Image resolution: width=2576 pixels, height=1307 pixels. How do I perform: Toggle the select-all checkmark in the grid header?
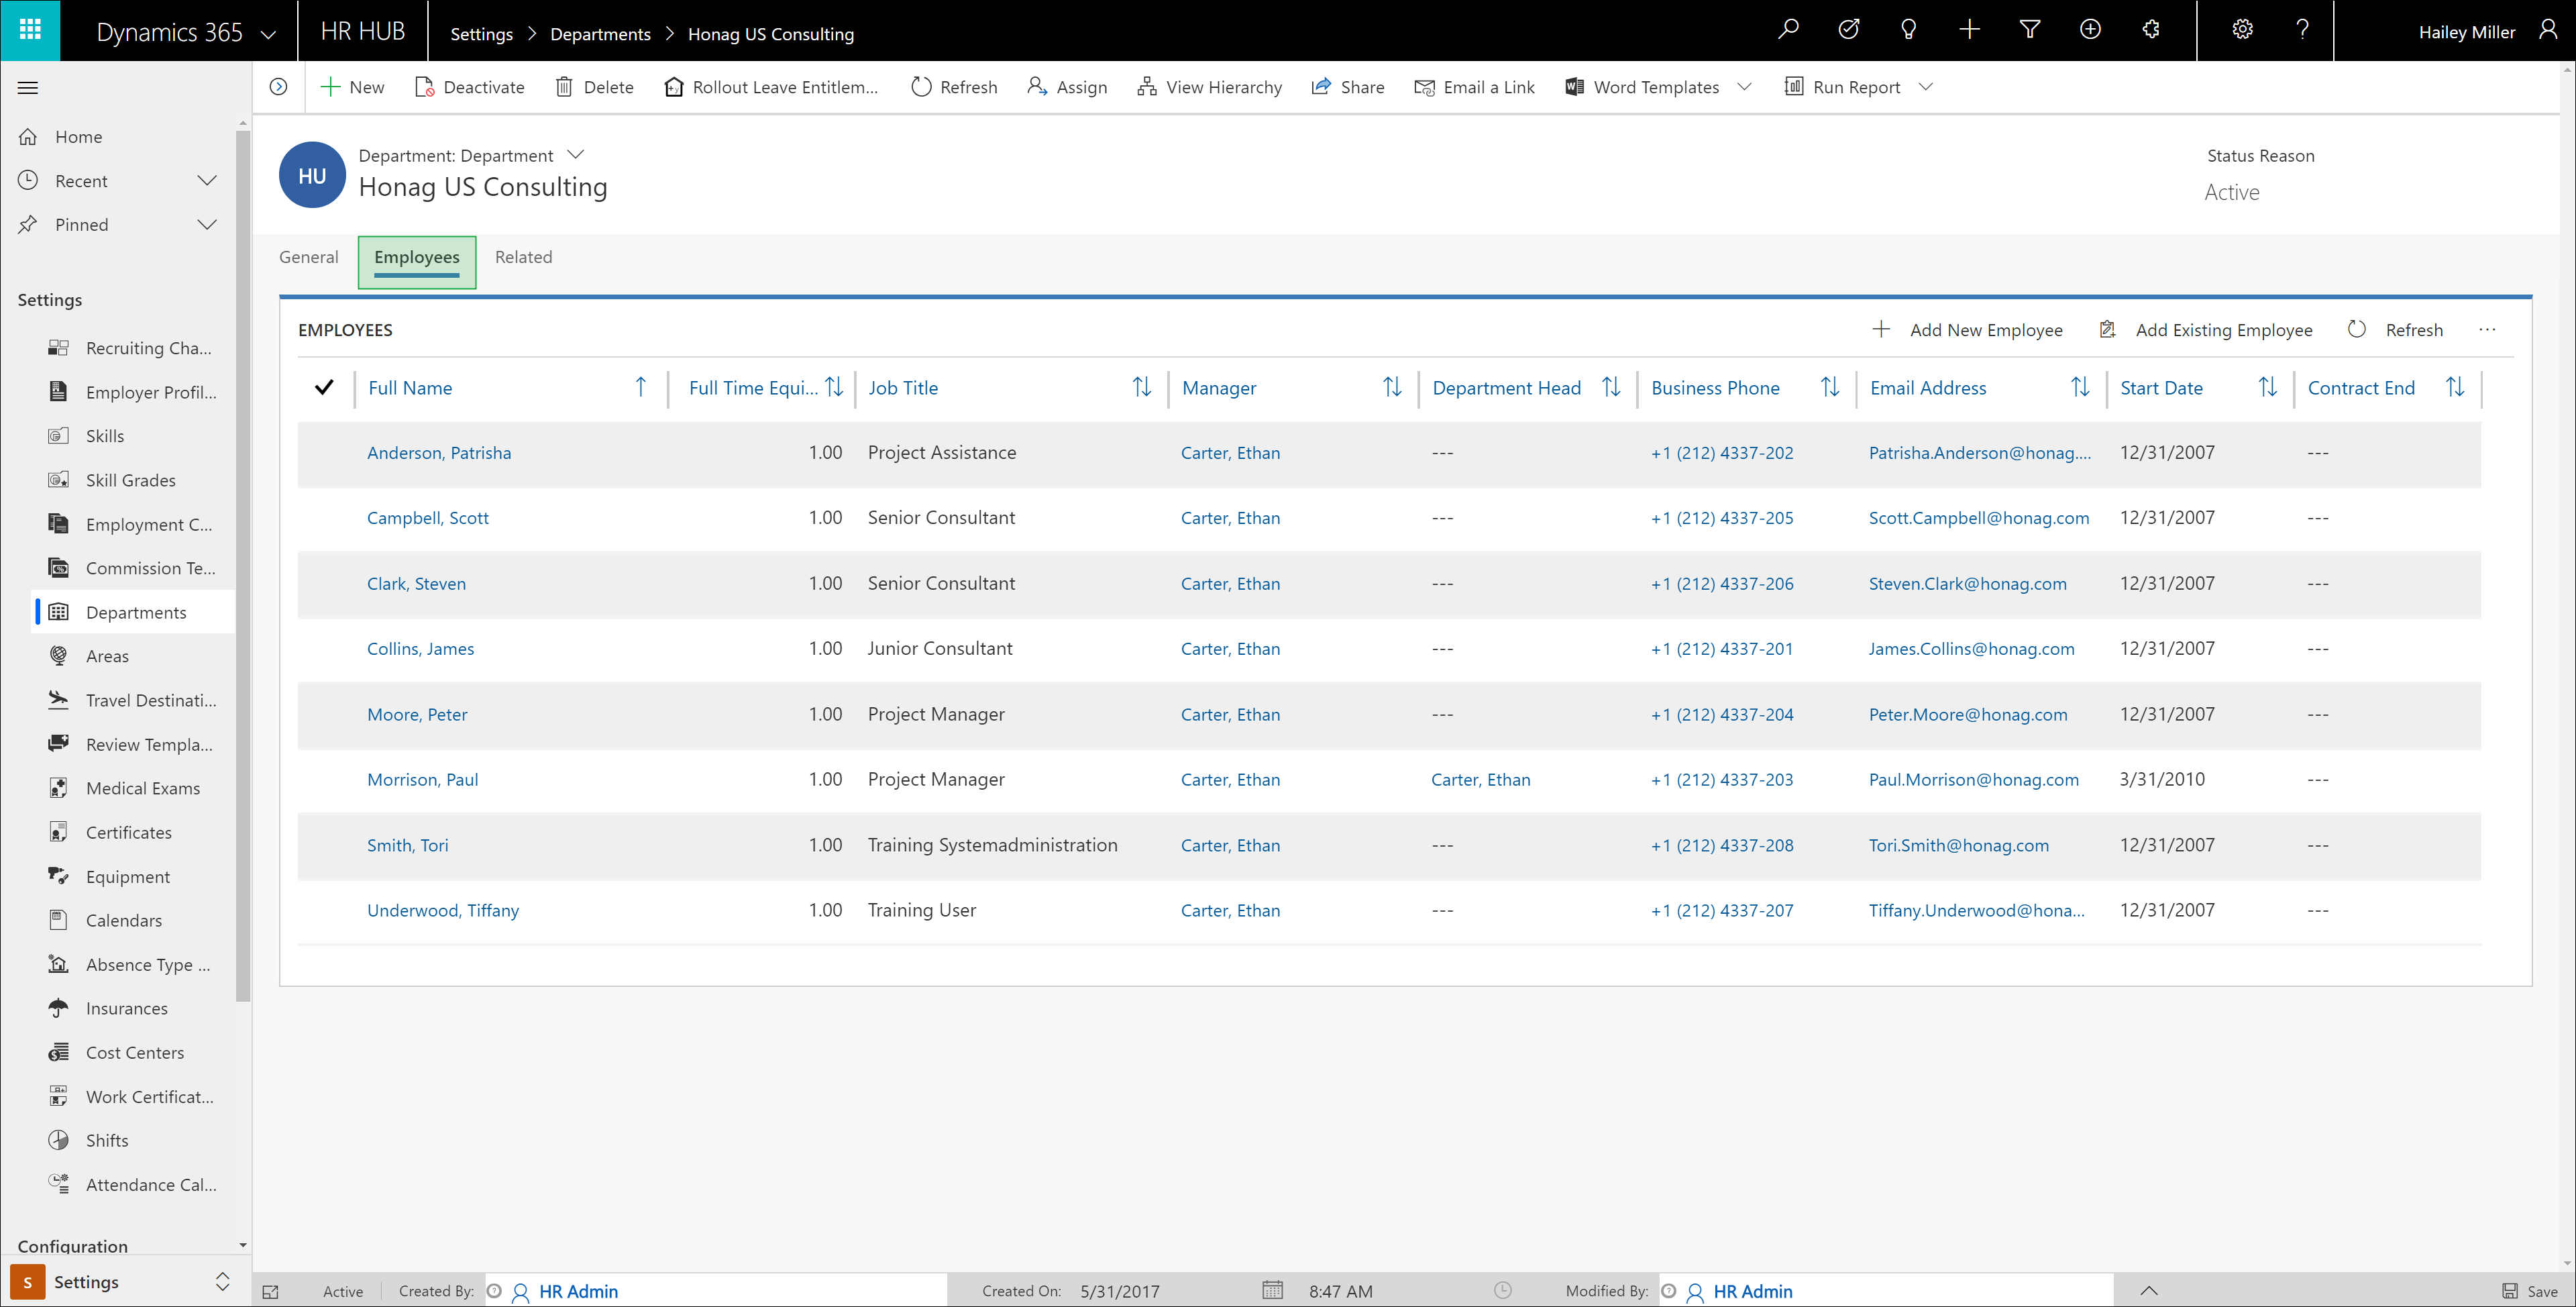[x=324, y=388]
